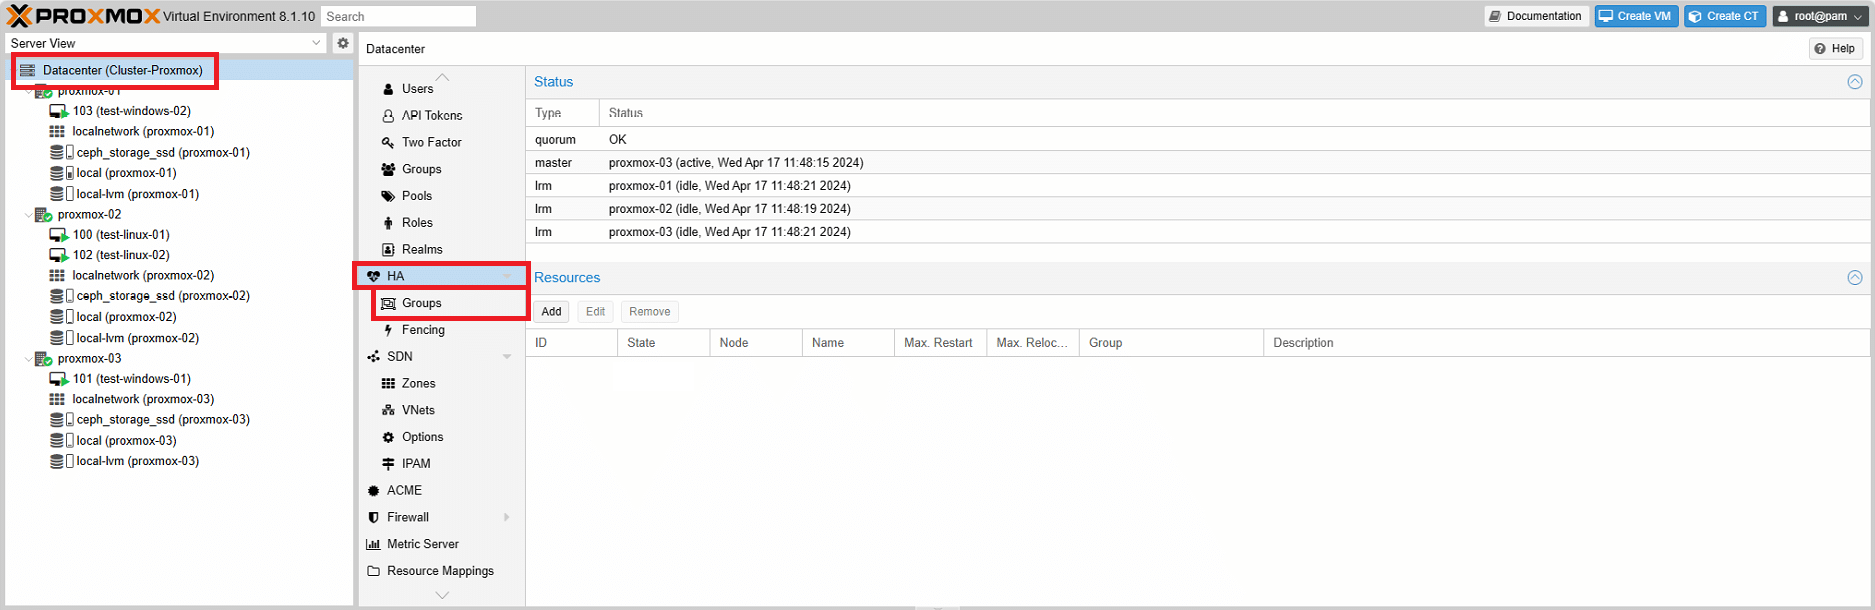Open the Server View dropdown
Screen dimensions: 1875x610
[316, 43]
